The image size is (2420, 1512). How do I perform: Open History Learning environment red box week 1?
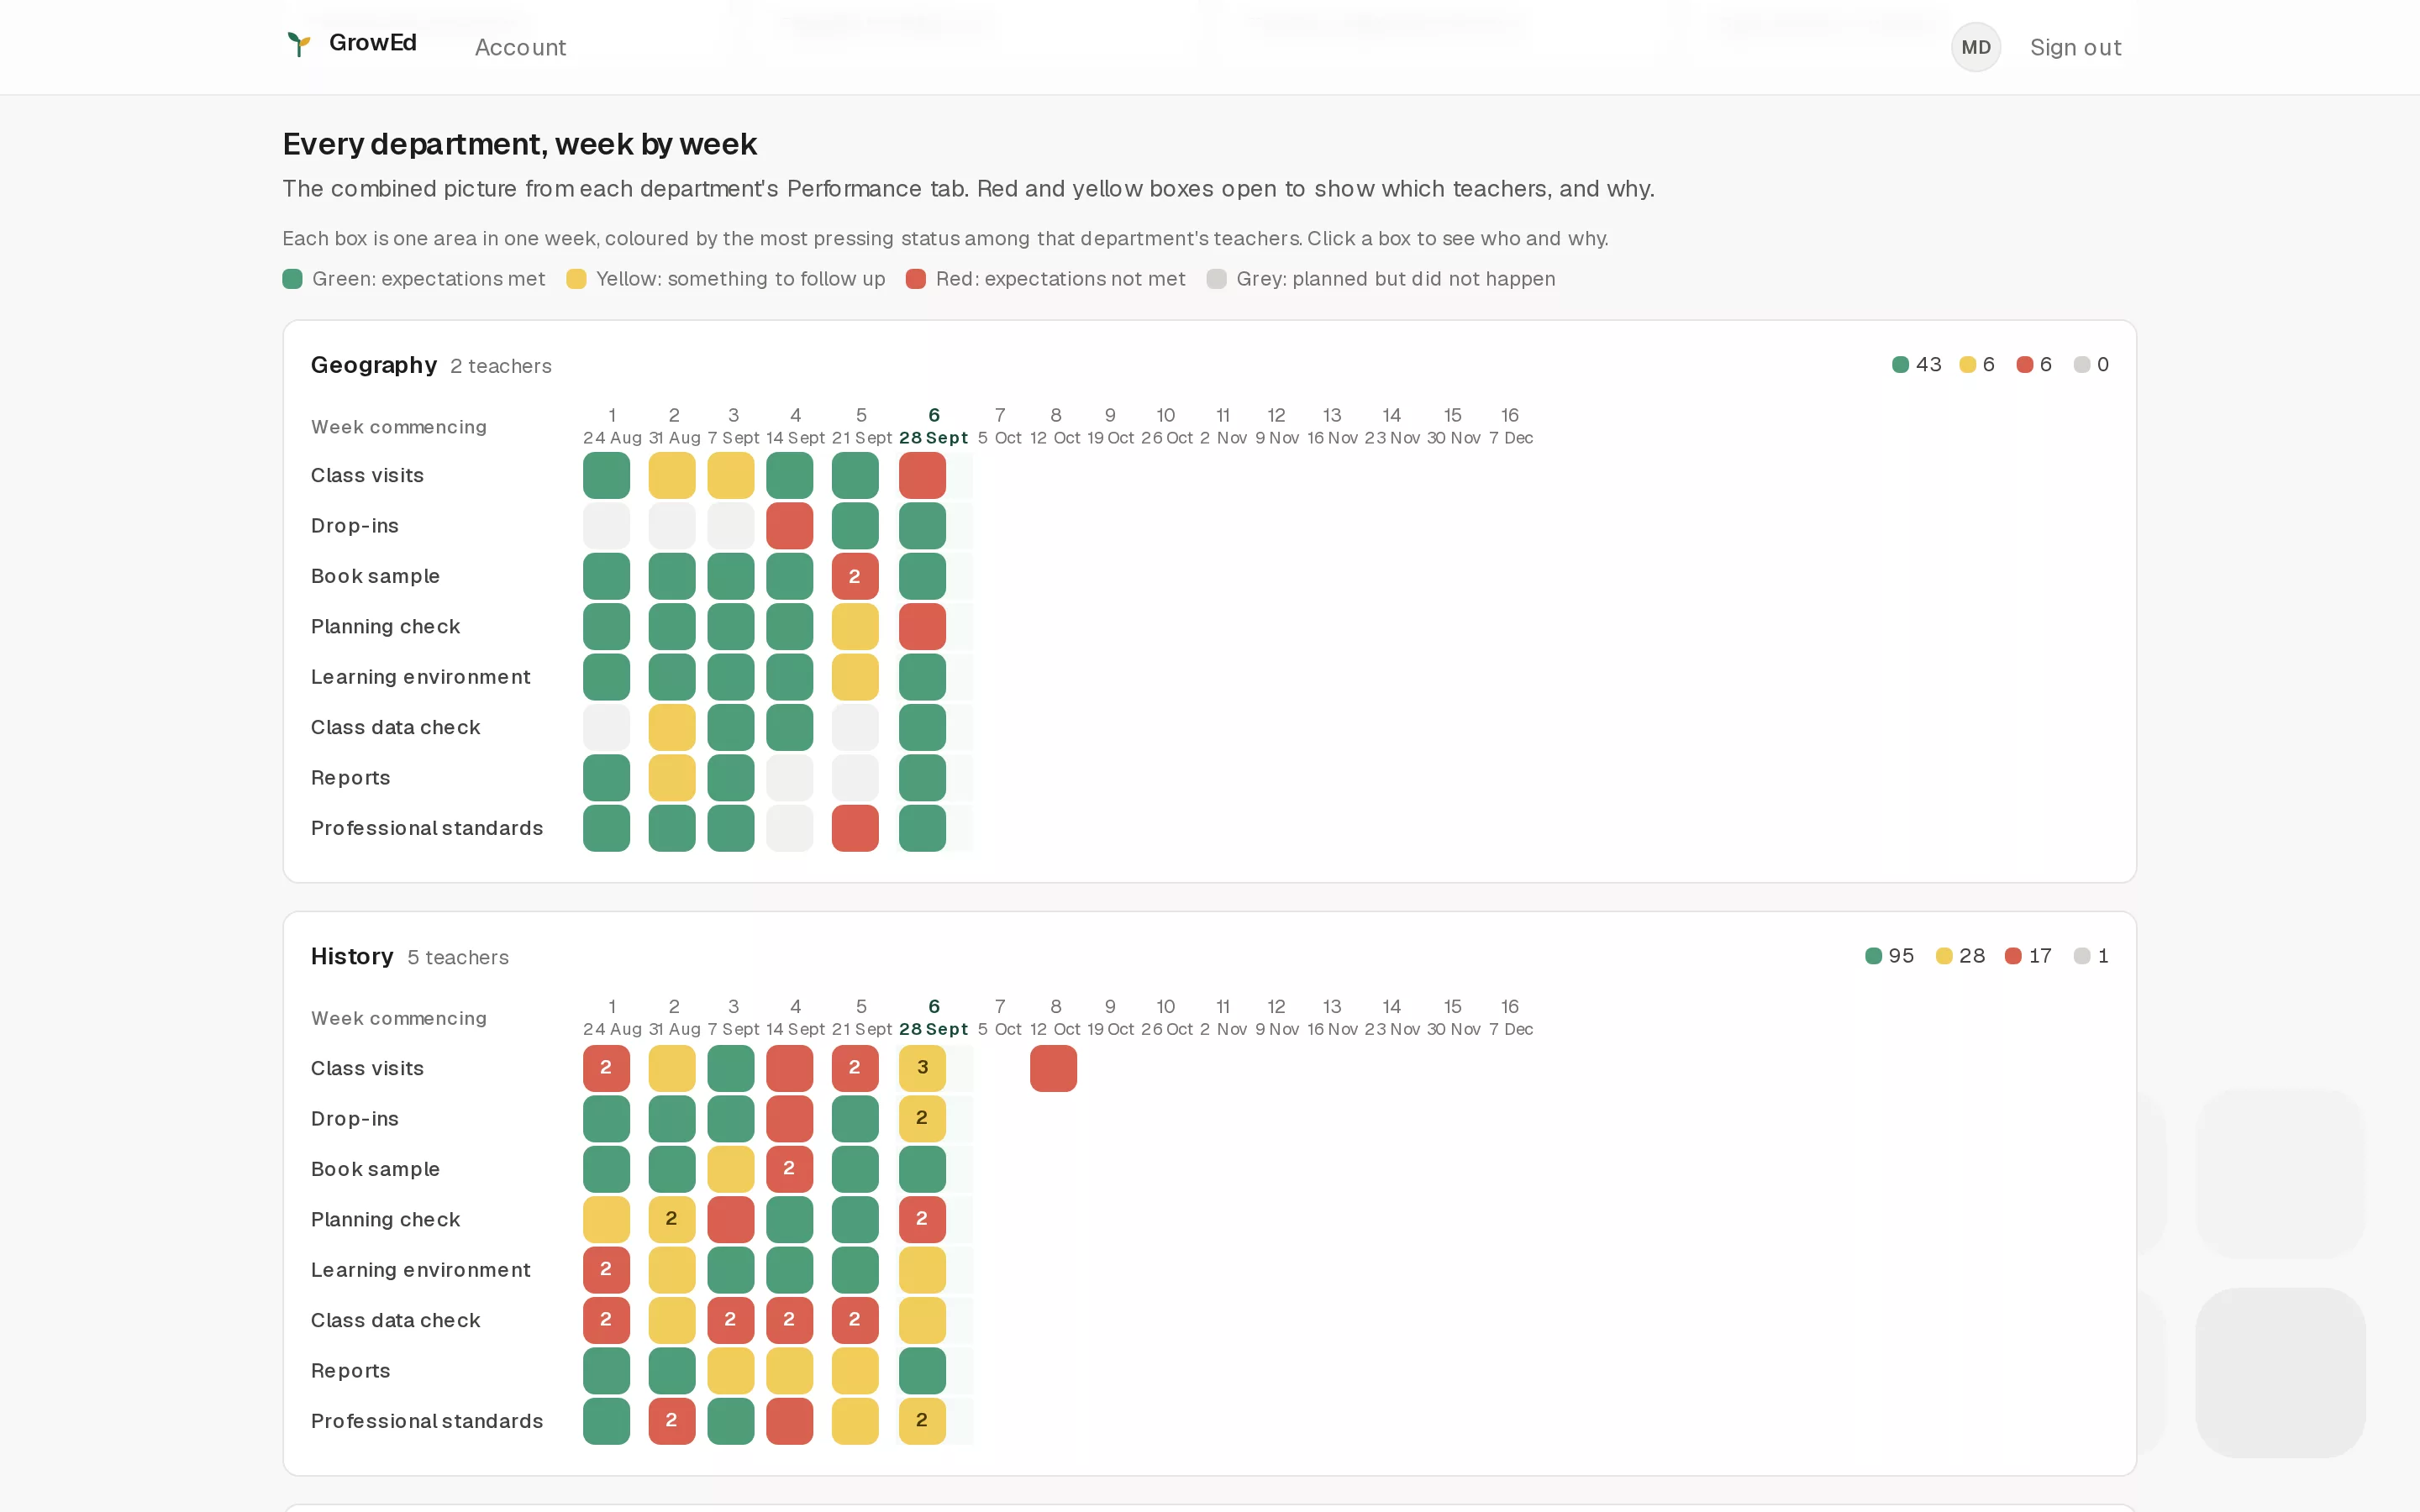(607, 1270)
